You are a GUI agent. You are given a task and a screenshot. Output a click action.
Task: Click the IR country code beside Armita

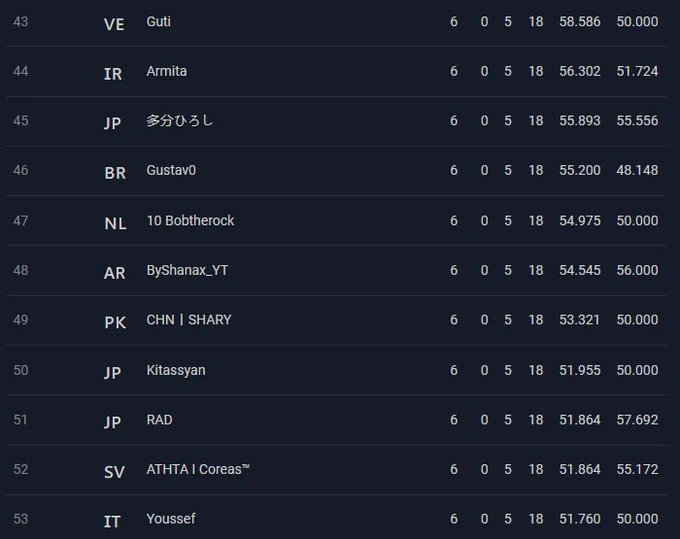pos(113,74)
